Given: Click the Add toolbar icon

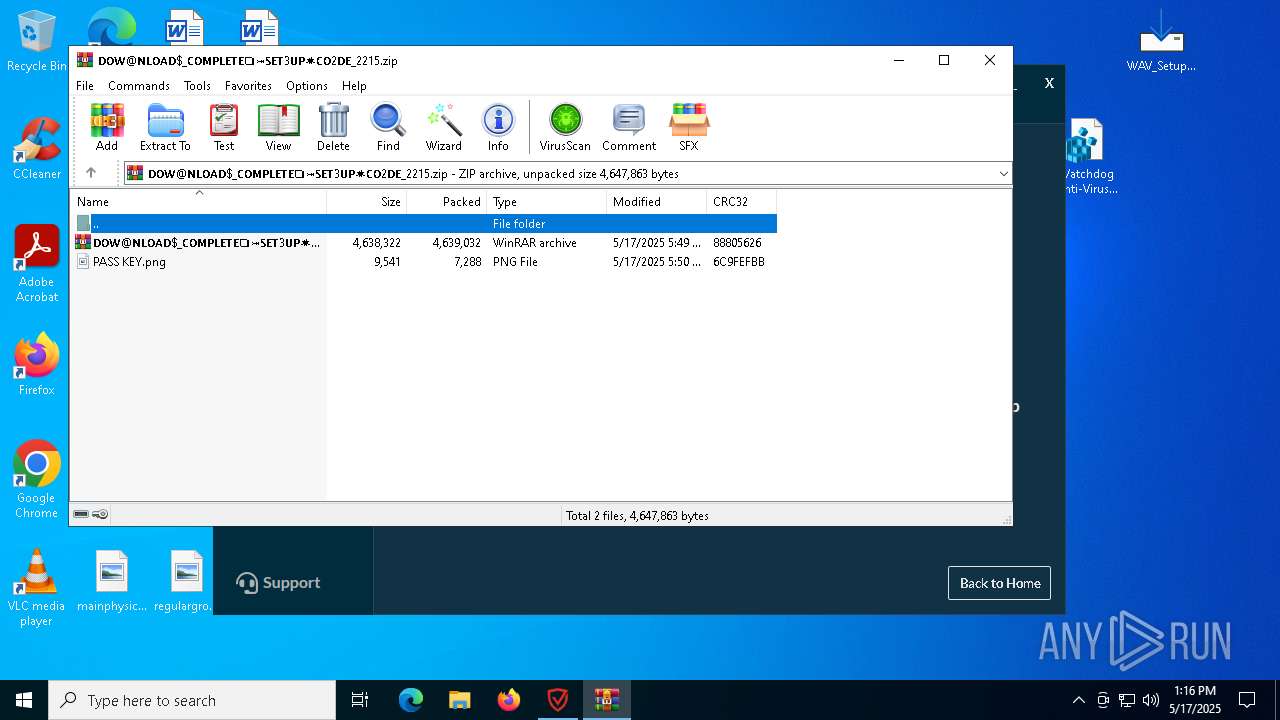Looking at the screenshot, I should 107,127.
